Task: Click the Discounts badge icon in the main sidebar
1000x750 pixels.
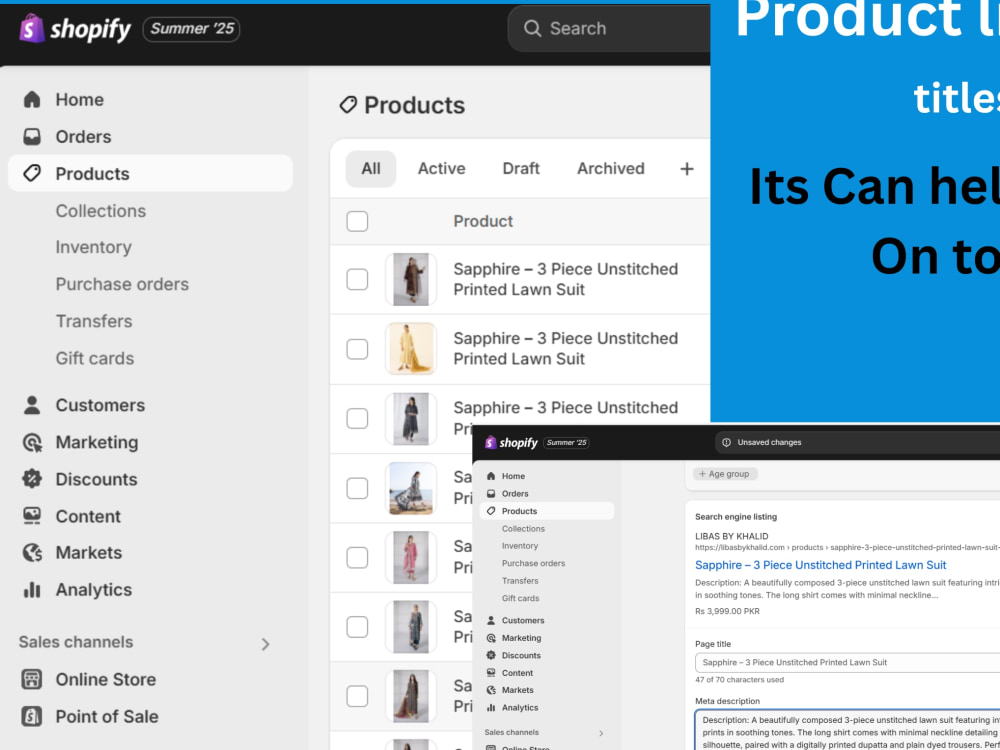Action: [x=32, y=479]
